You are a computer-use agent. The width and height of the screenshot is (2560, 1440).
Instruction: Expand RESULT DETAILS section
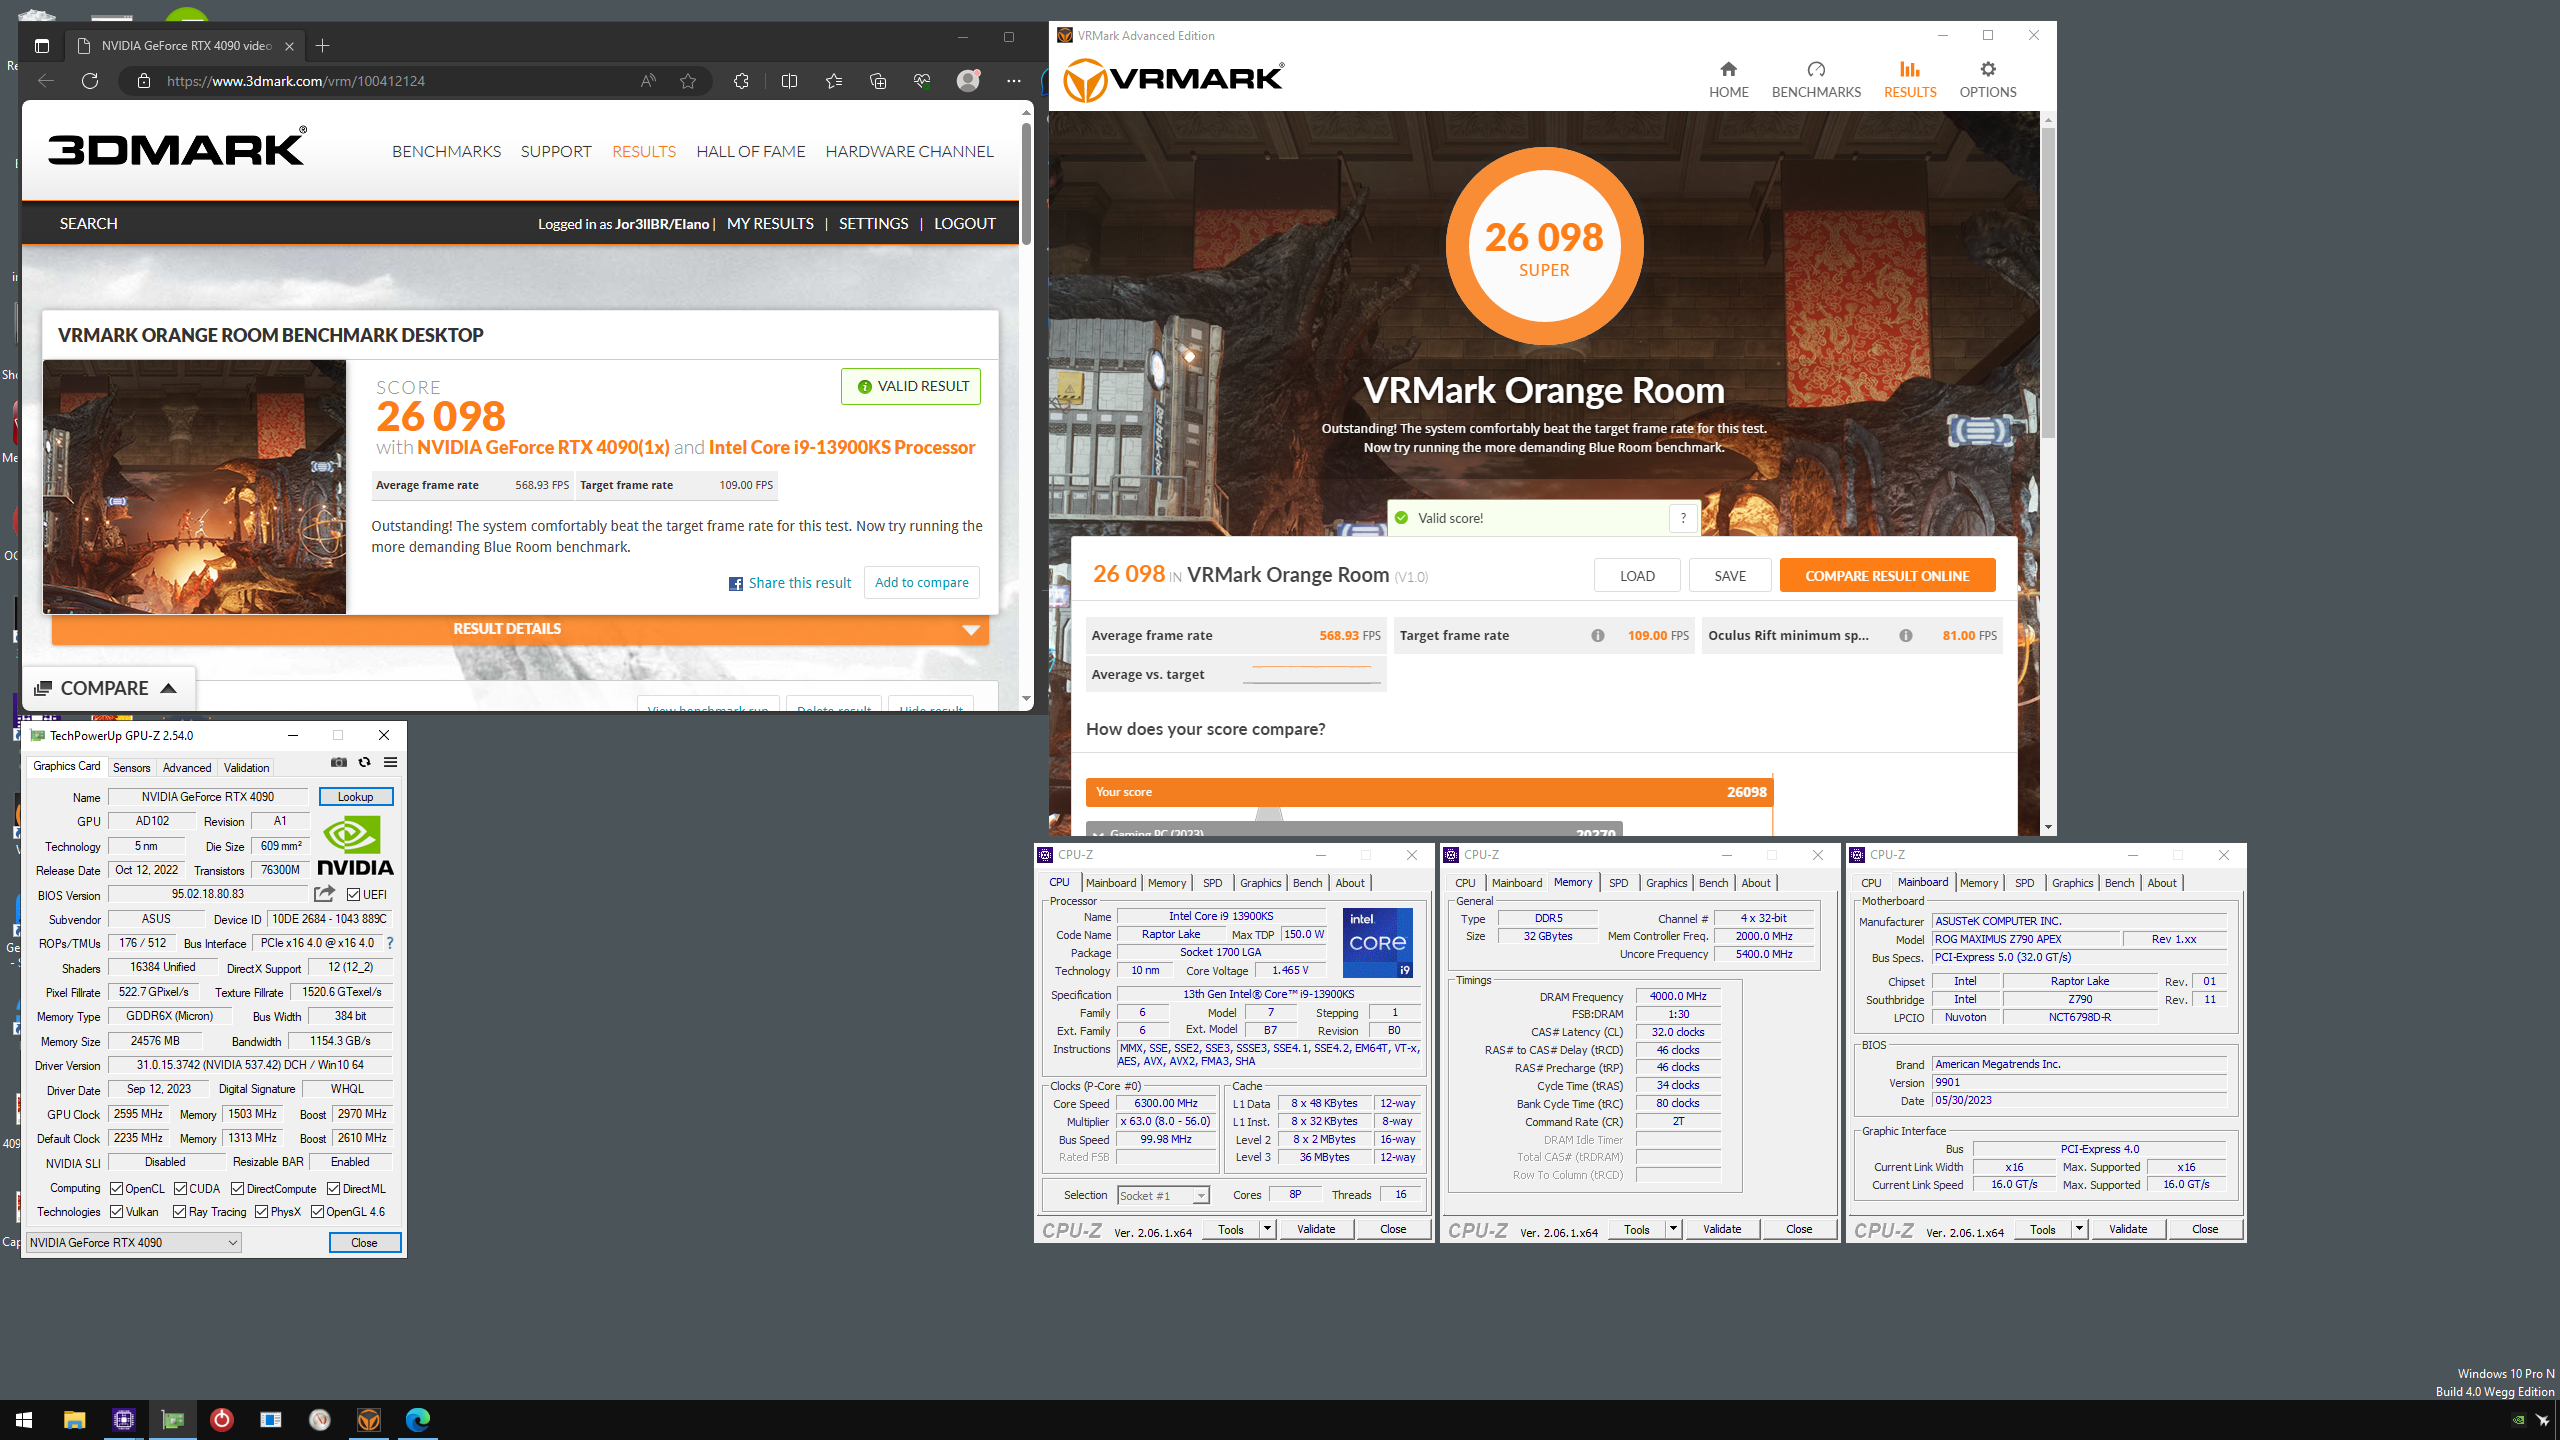point(520,629)
